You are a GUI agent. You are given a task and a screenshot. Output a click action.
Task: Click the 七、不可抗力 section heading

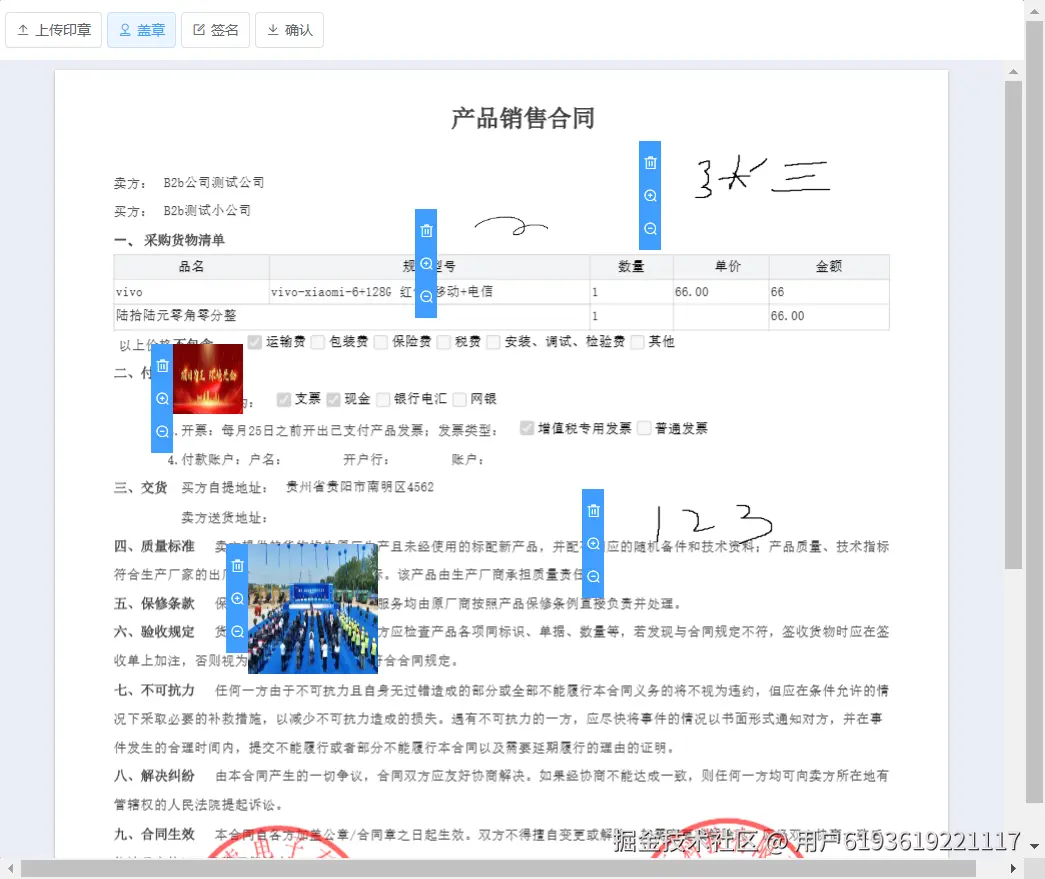click(154, 690)
